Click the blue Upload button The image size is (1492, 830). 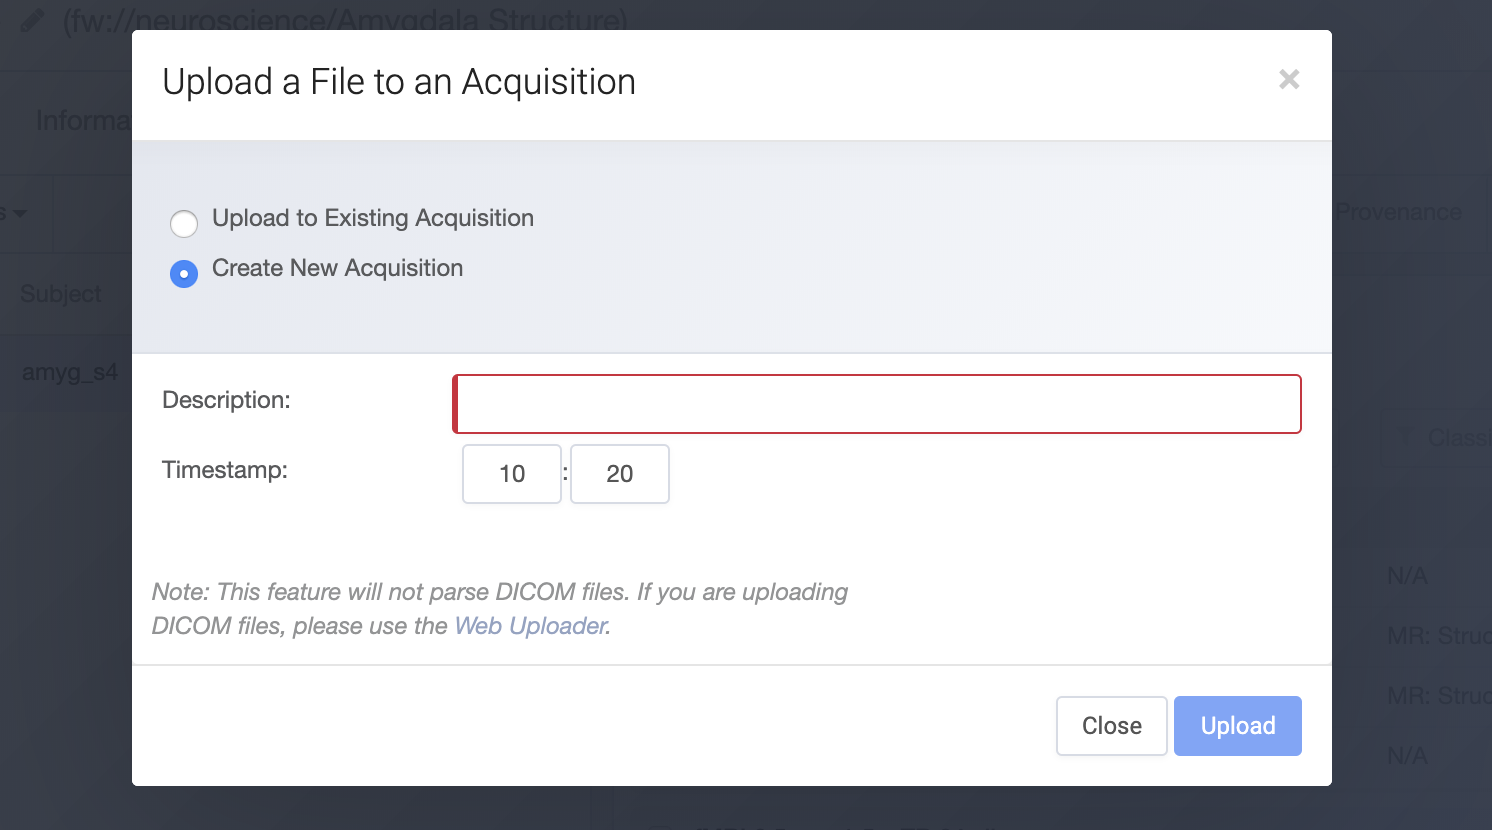[1238, 726]
